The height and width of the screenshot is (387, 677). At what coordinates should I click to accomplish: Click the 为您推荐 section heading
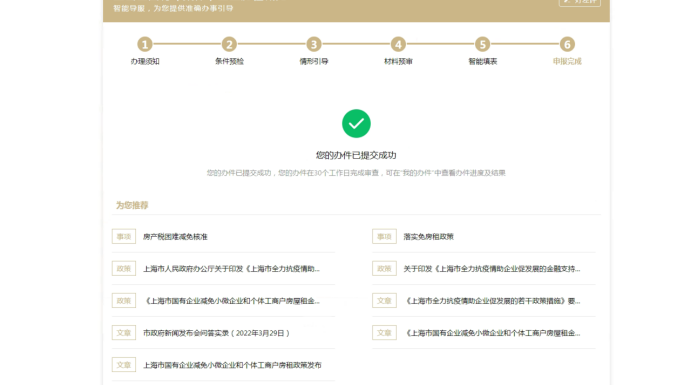pos(132,205)
